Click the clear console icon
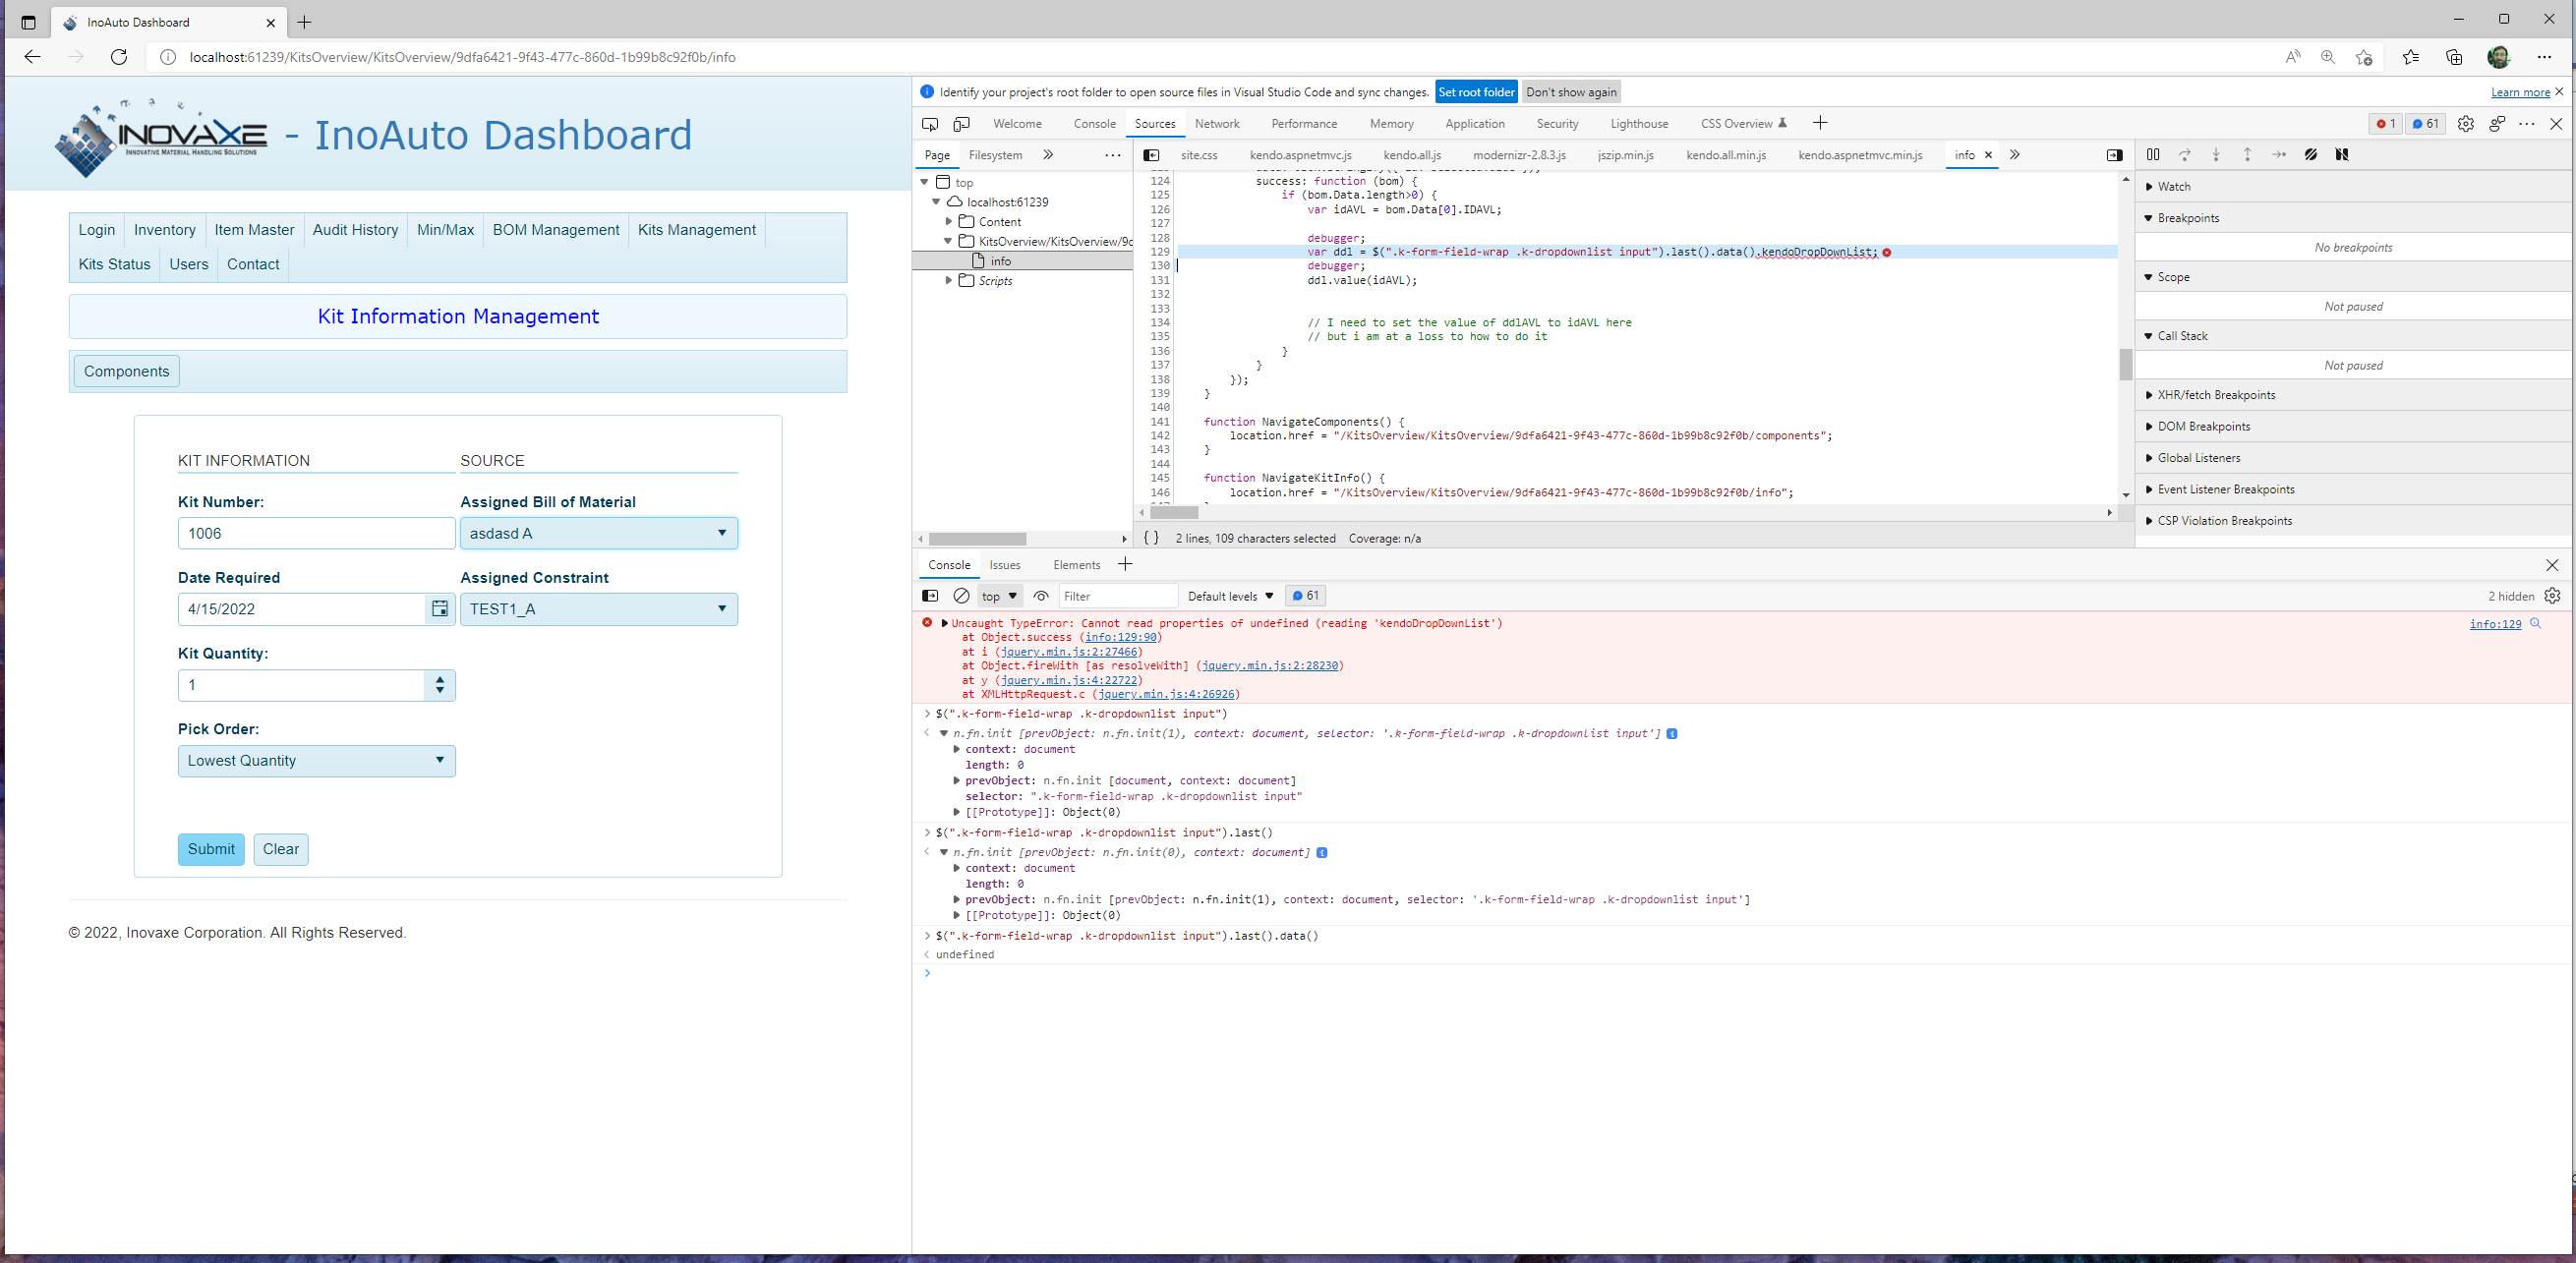 961,596
